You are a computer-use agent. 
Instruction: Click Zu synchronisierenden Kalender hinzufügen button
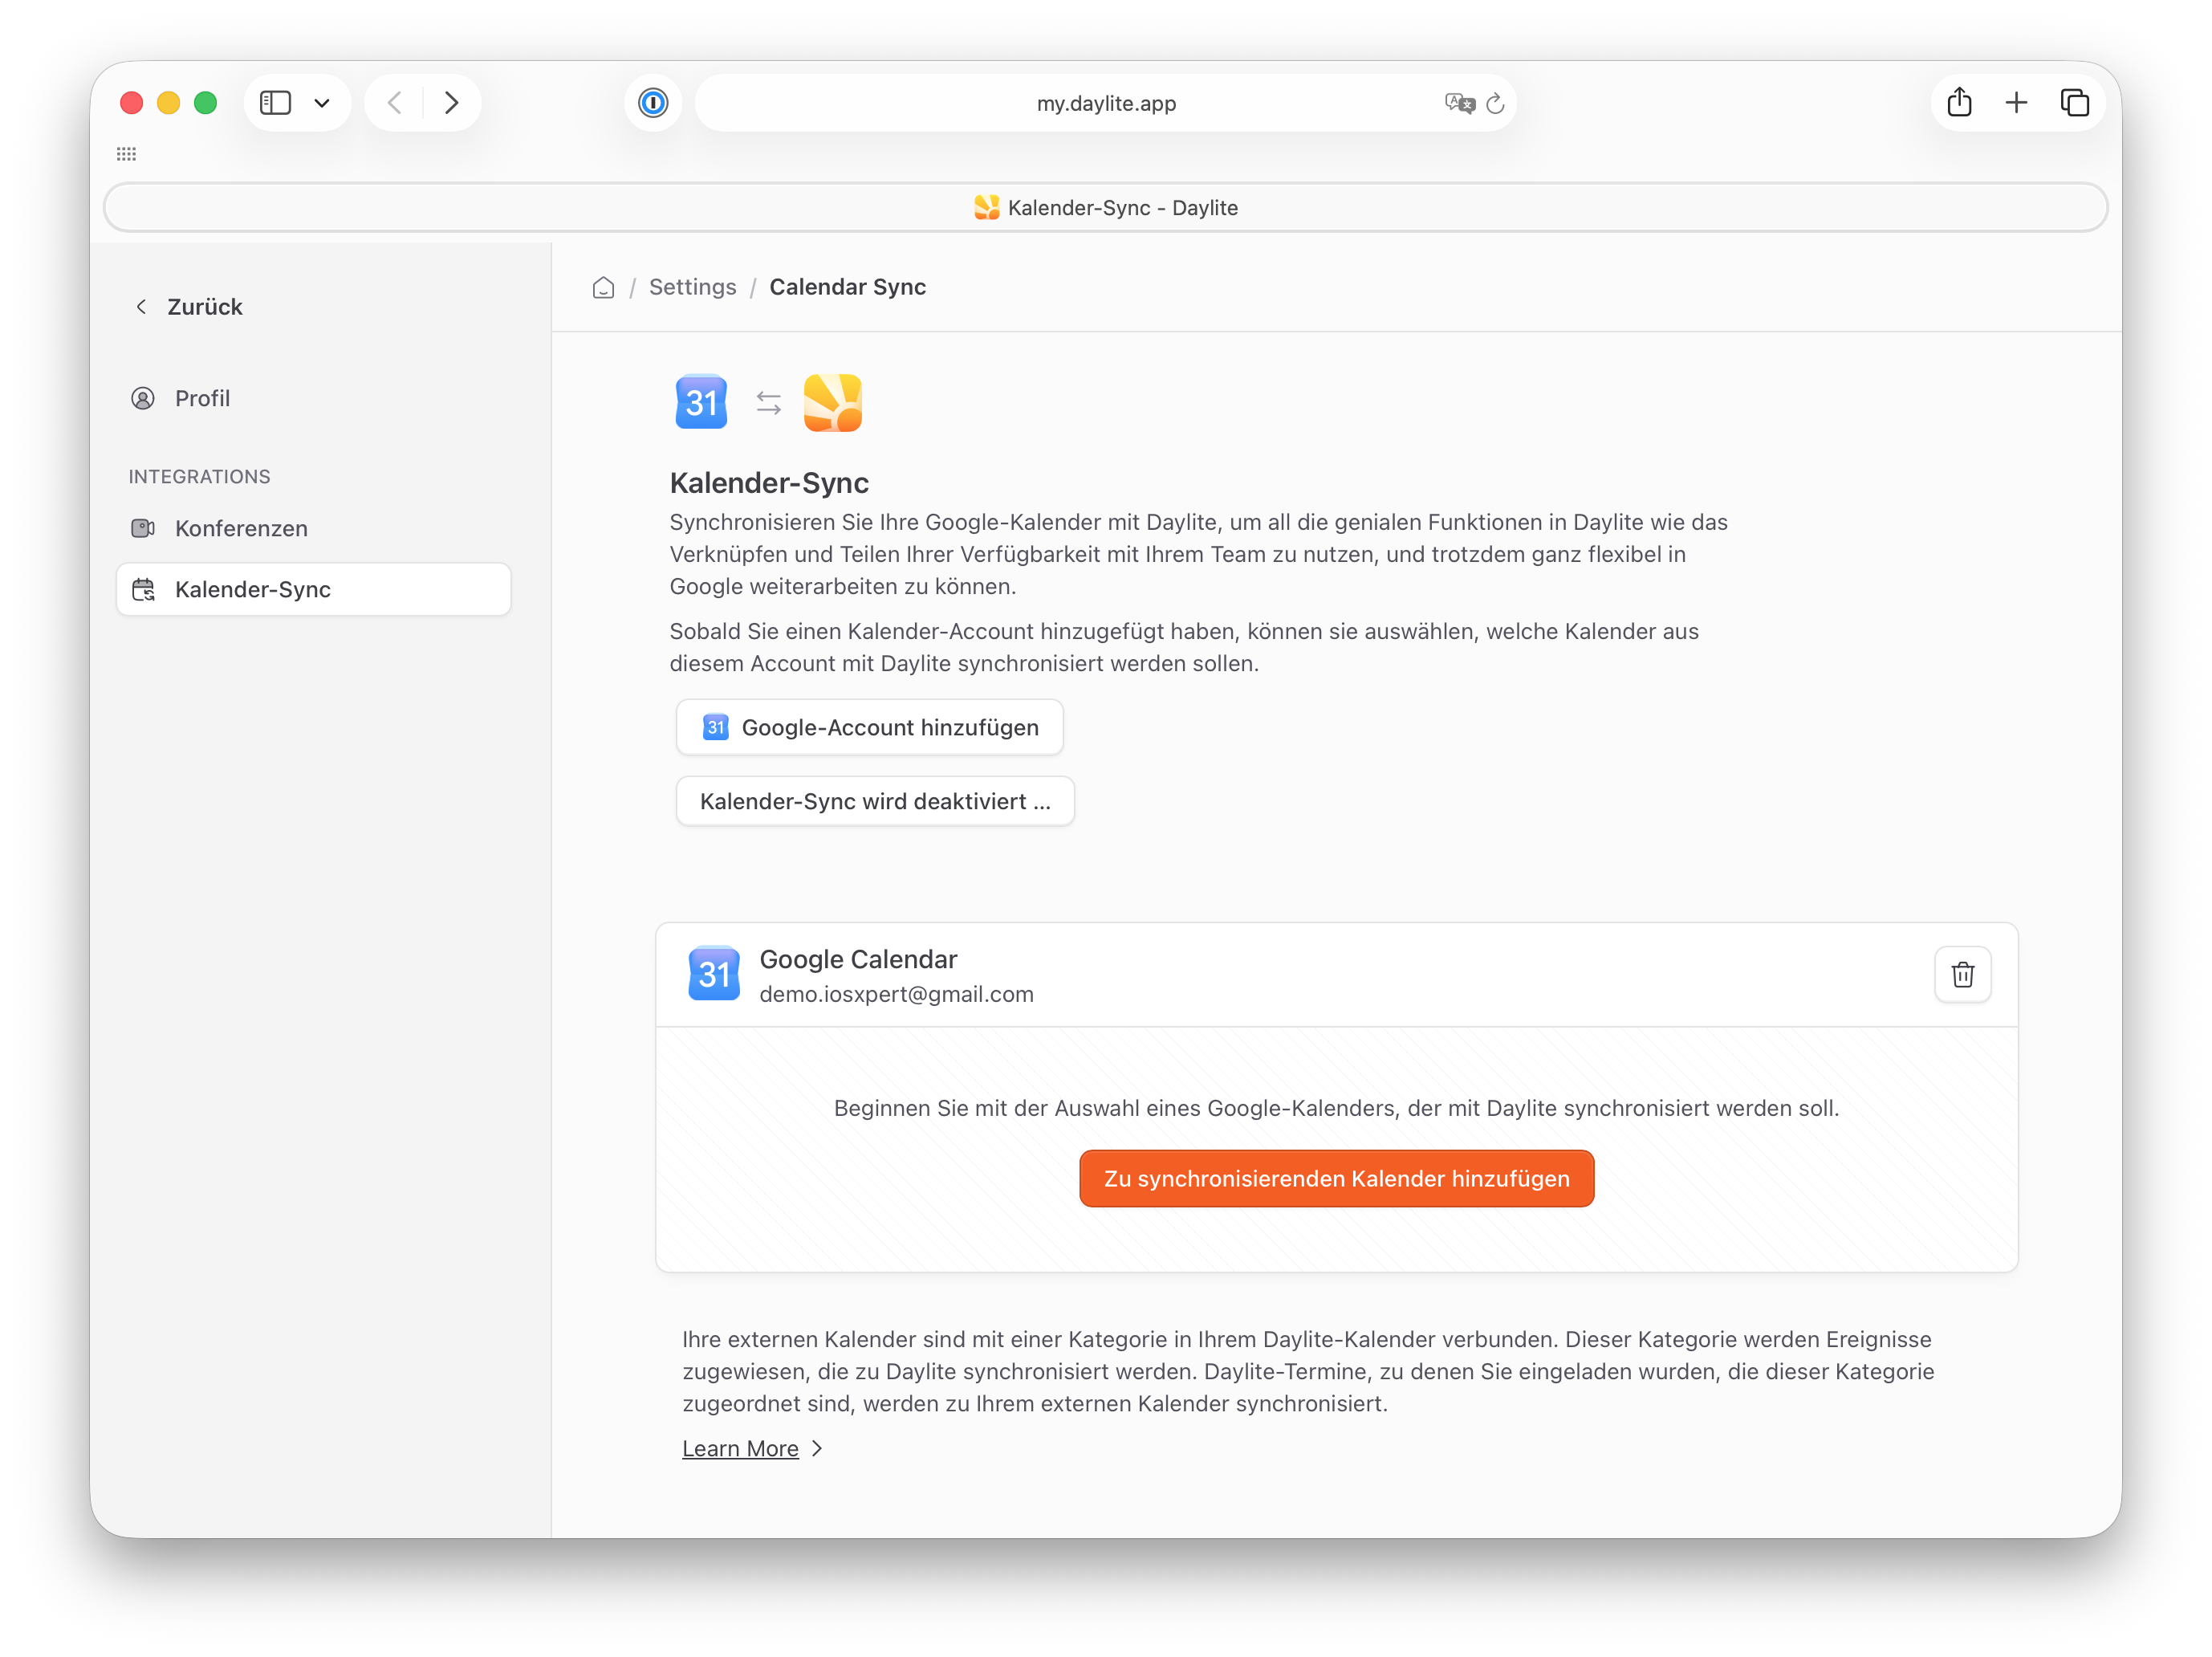pos(1336,1178)
